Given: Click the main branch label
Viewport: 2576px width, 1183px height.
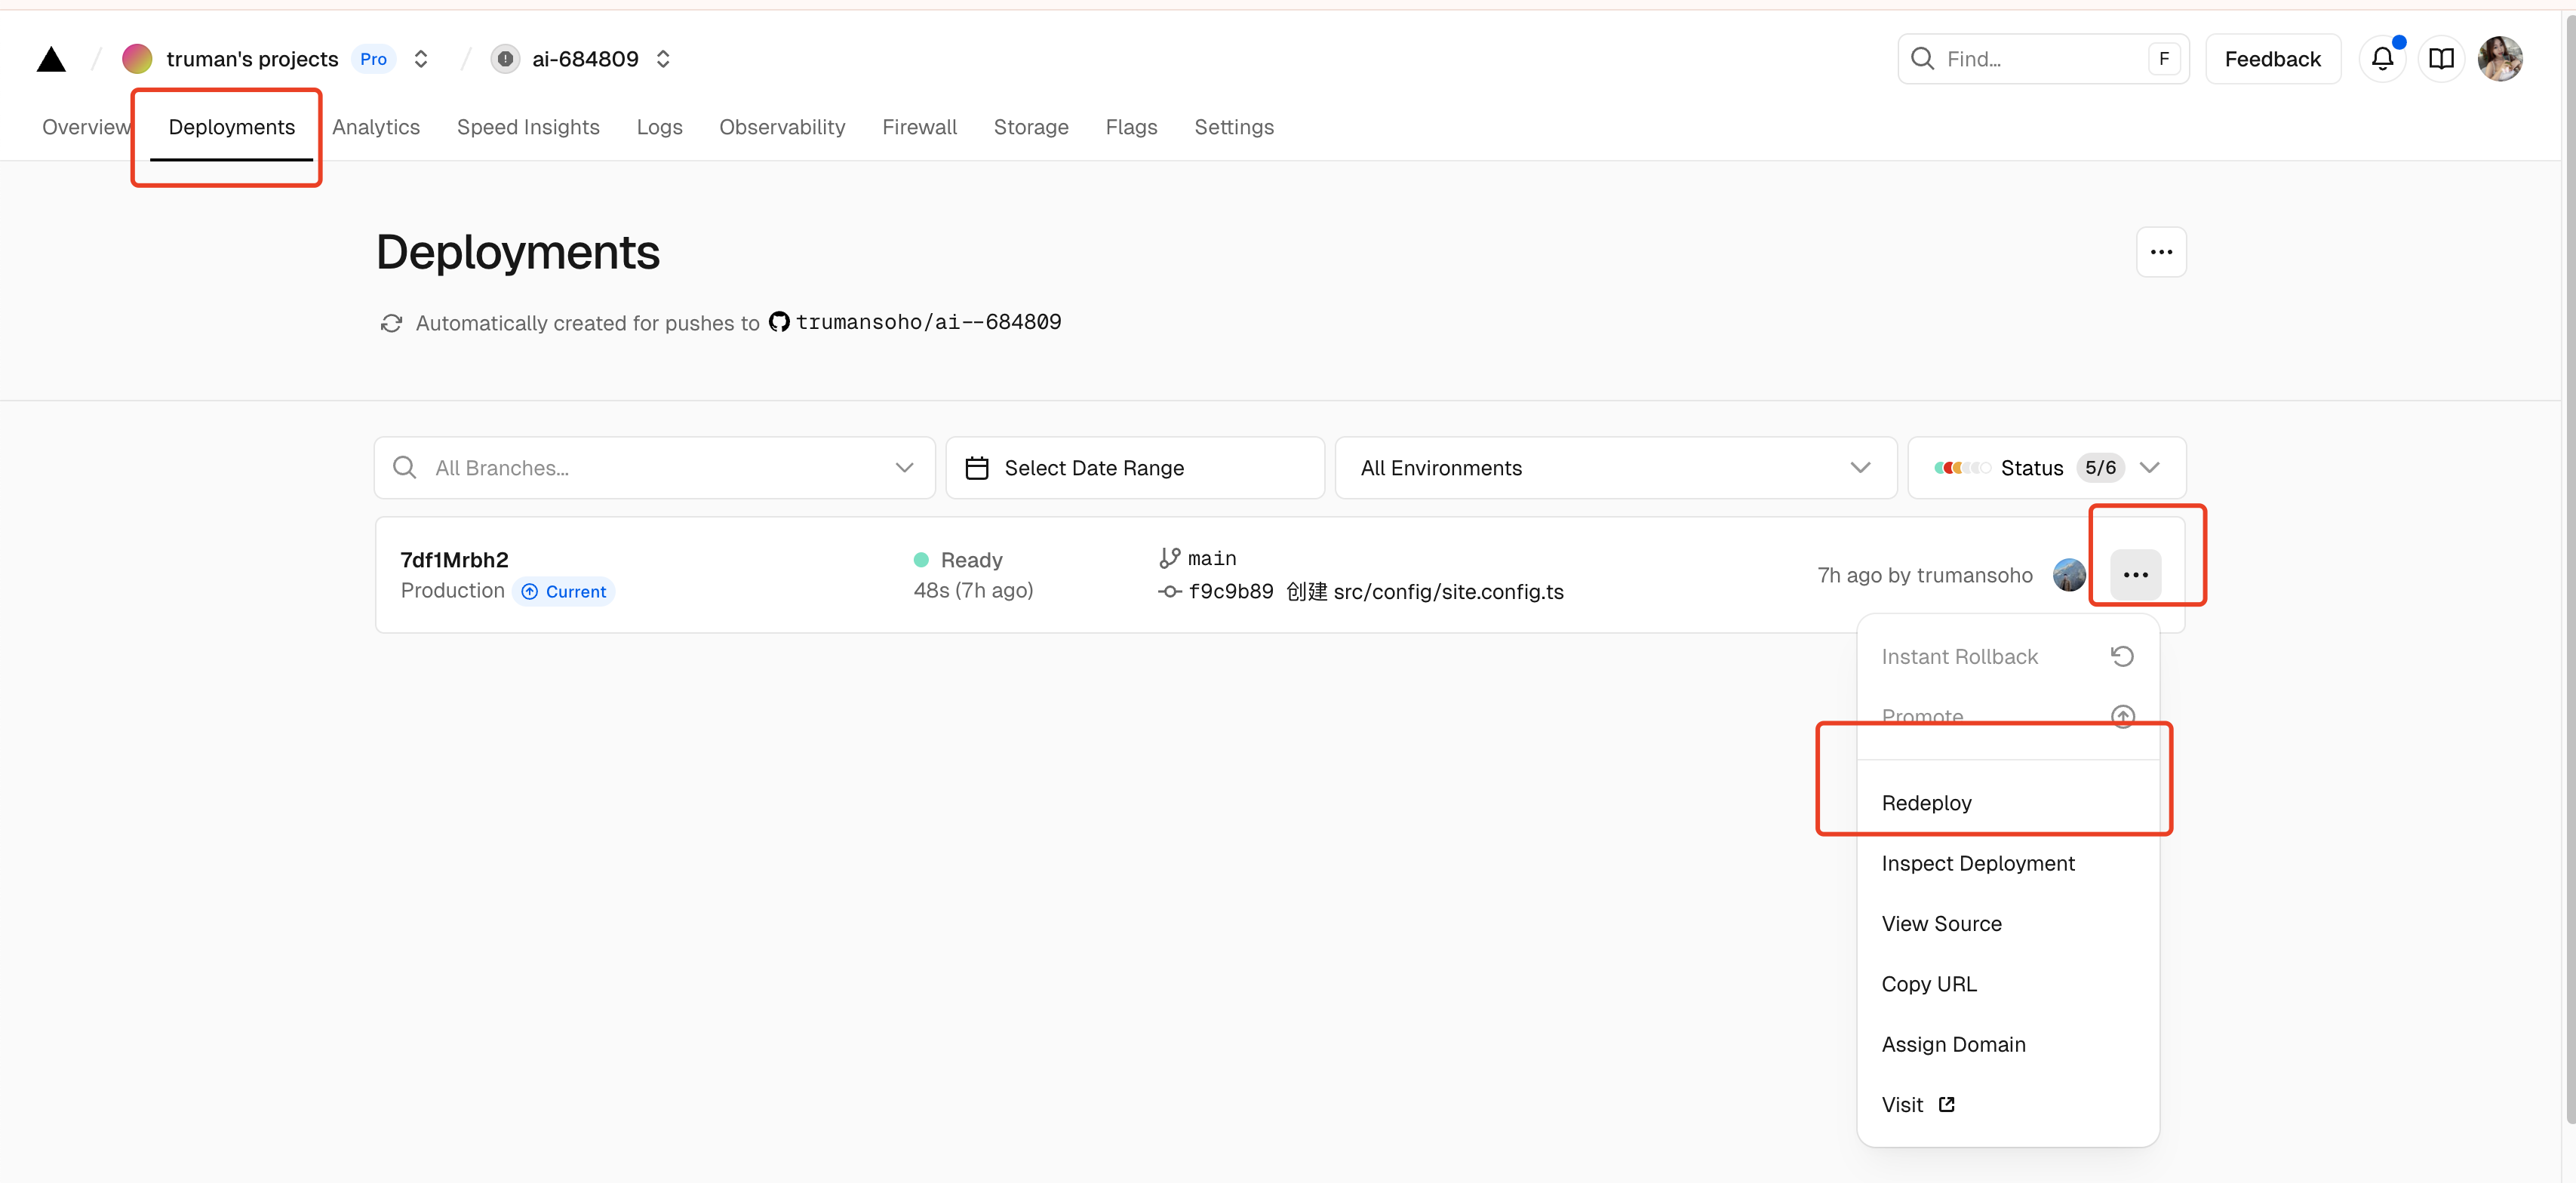Looking at the screenshot, I should point(1212,558).
